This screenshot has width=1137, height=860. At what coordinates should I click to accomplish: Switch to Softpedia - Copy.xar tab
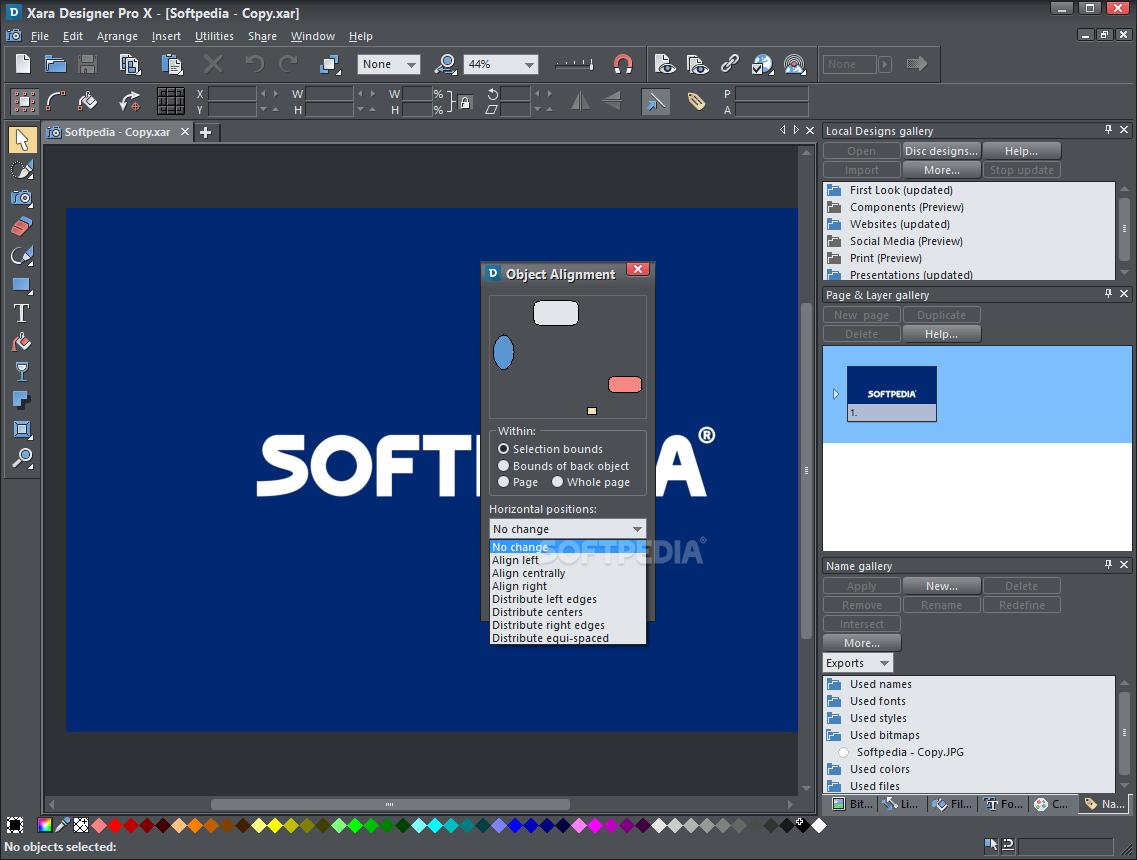117,132
